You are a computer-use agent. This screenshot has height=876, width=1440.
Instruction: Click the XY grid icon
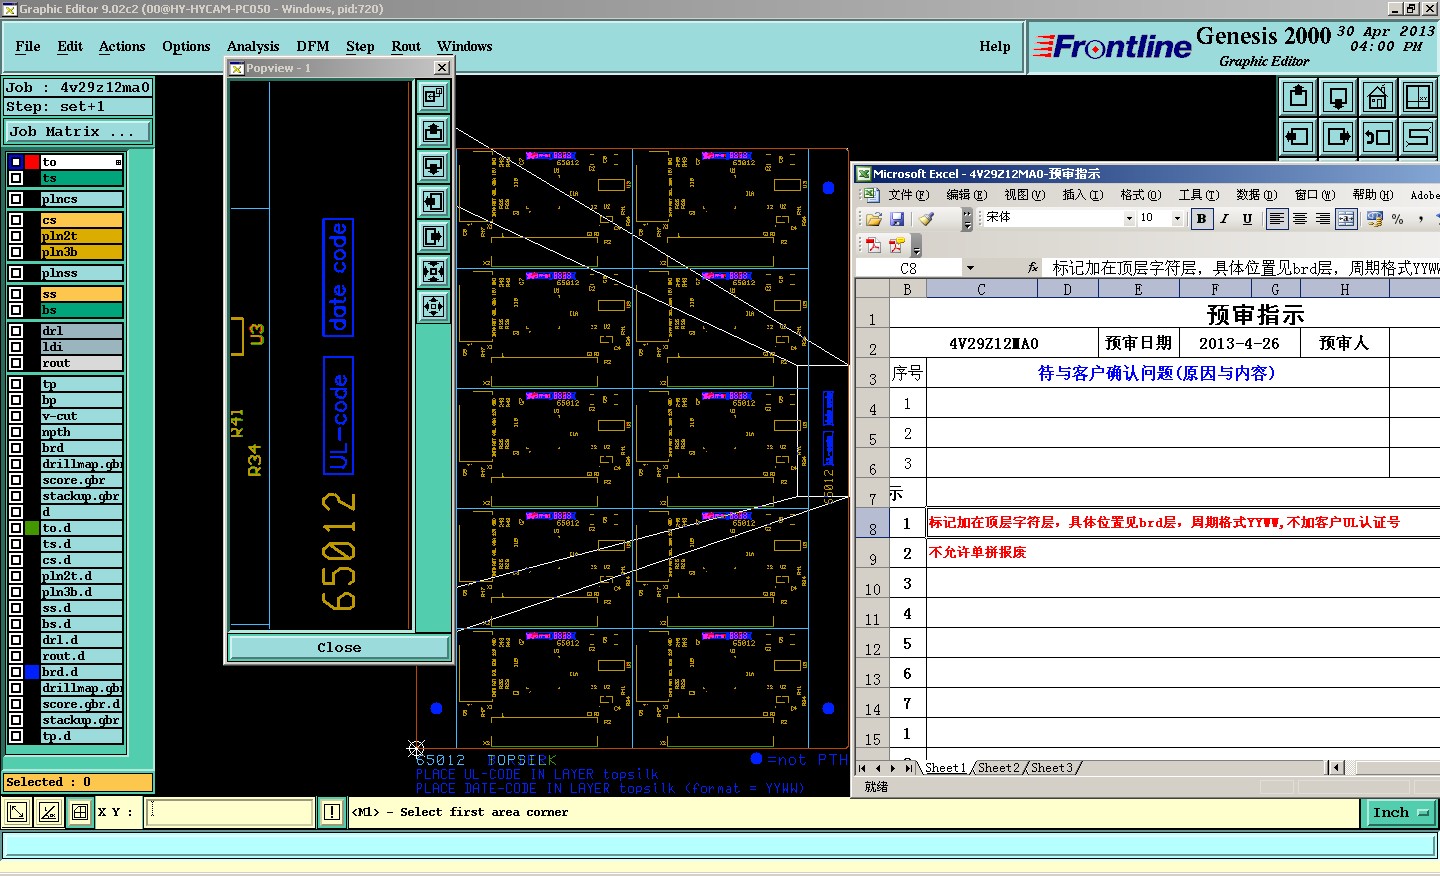(x=1418, y=97)
